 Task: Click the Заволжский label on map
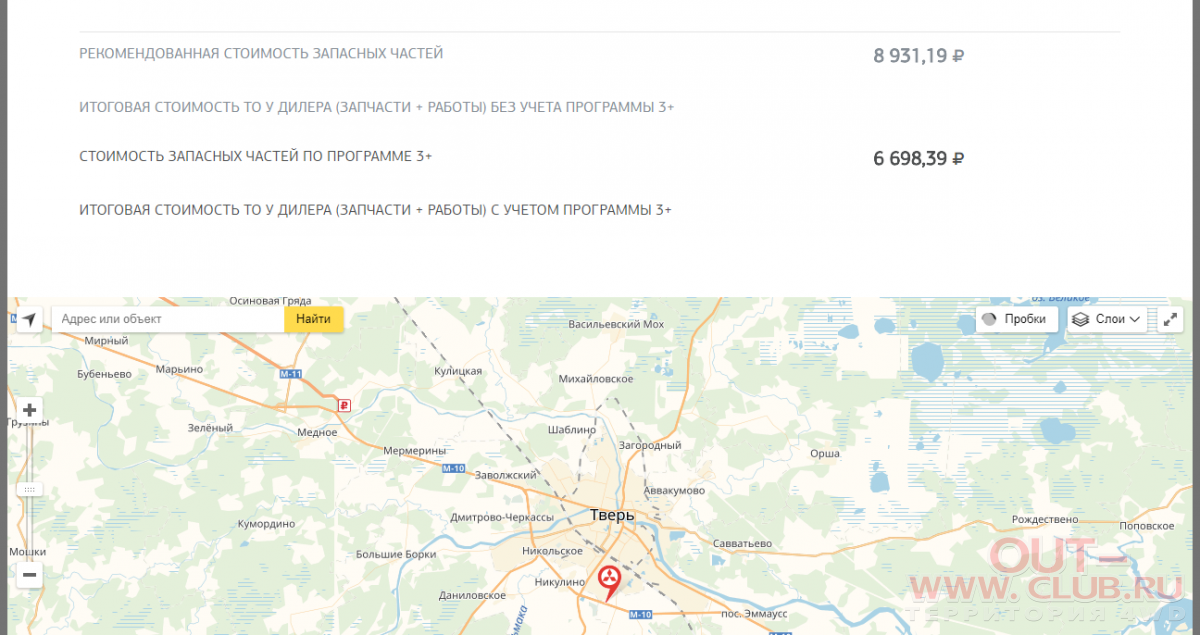point(506,475)
